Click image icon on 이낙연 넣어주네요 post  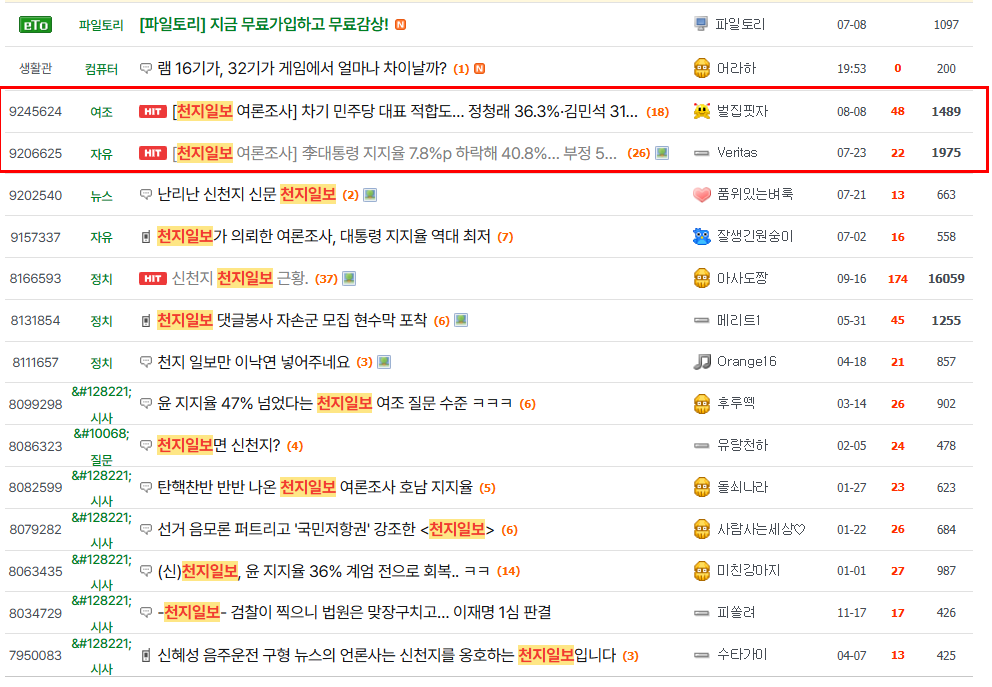(384, 362)
